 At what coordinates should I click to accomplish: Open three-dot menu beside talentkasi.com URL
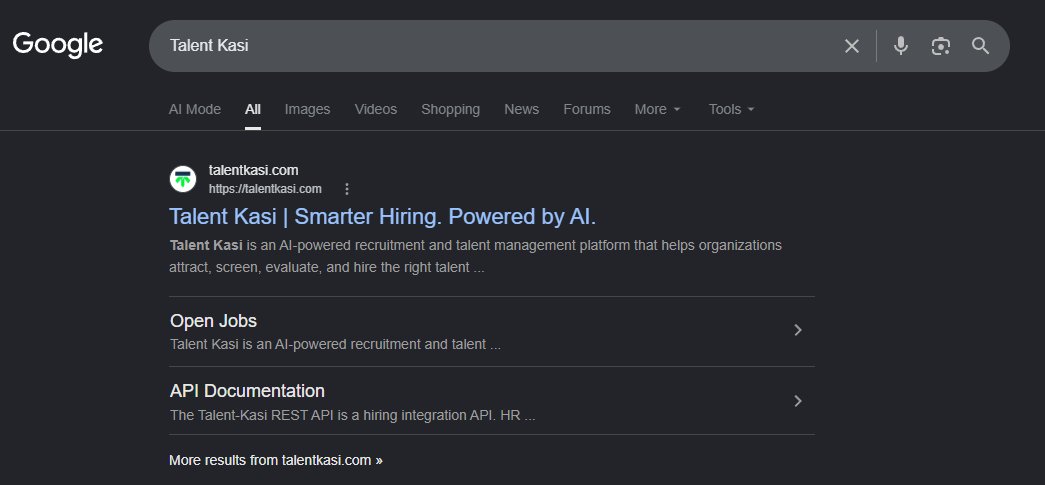coord(347,189)
